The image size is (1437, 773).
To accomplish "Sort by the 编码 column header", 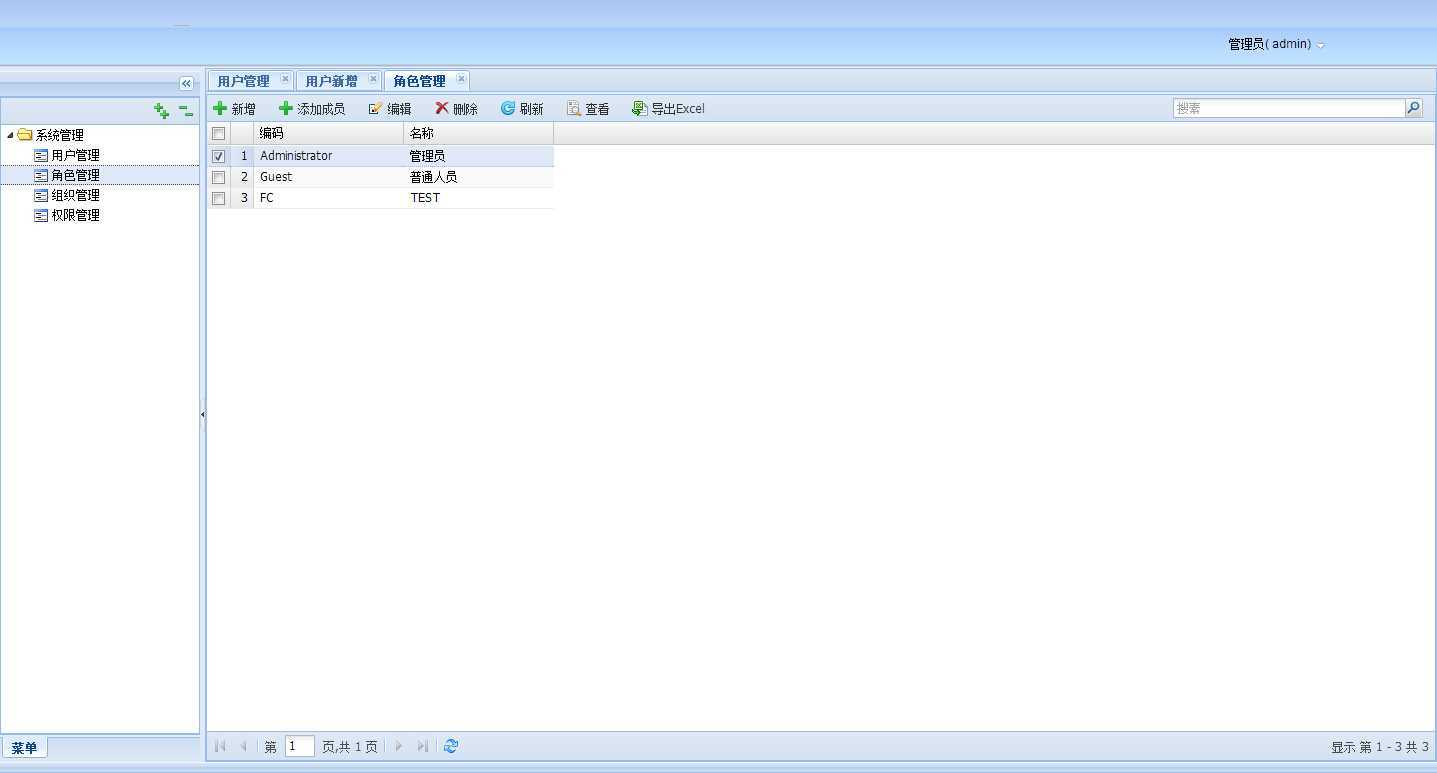I will point(329,133).
